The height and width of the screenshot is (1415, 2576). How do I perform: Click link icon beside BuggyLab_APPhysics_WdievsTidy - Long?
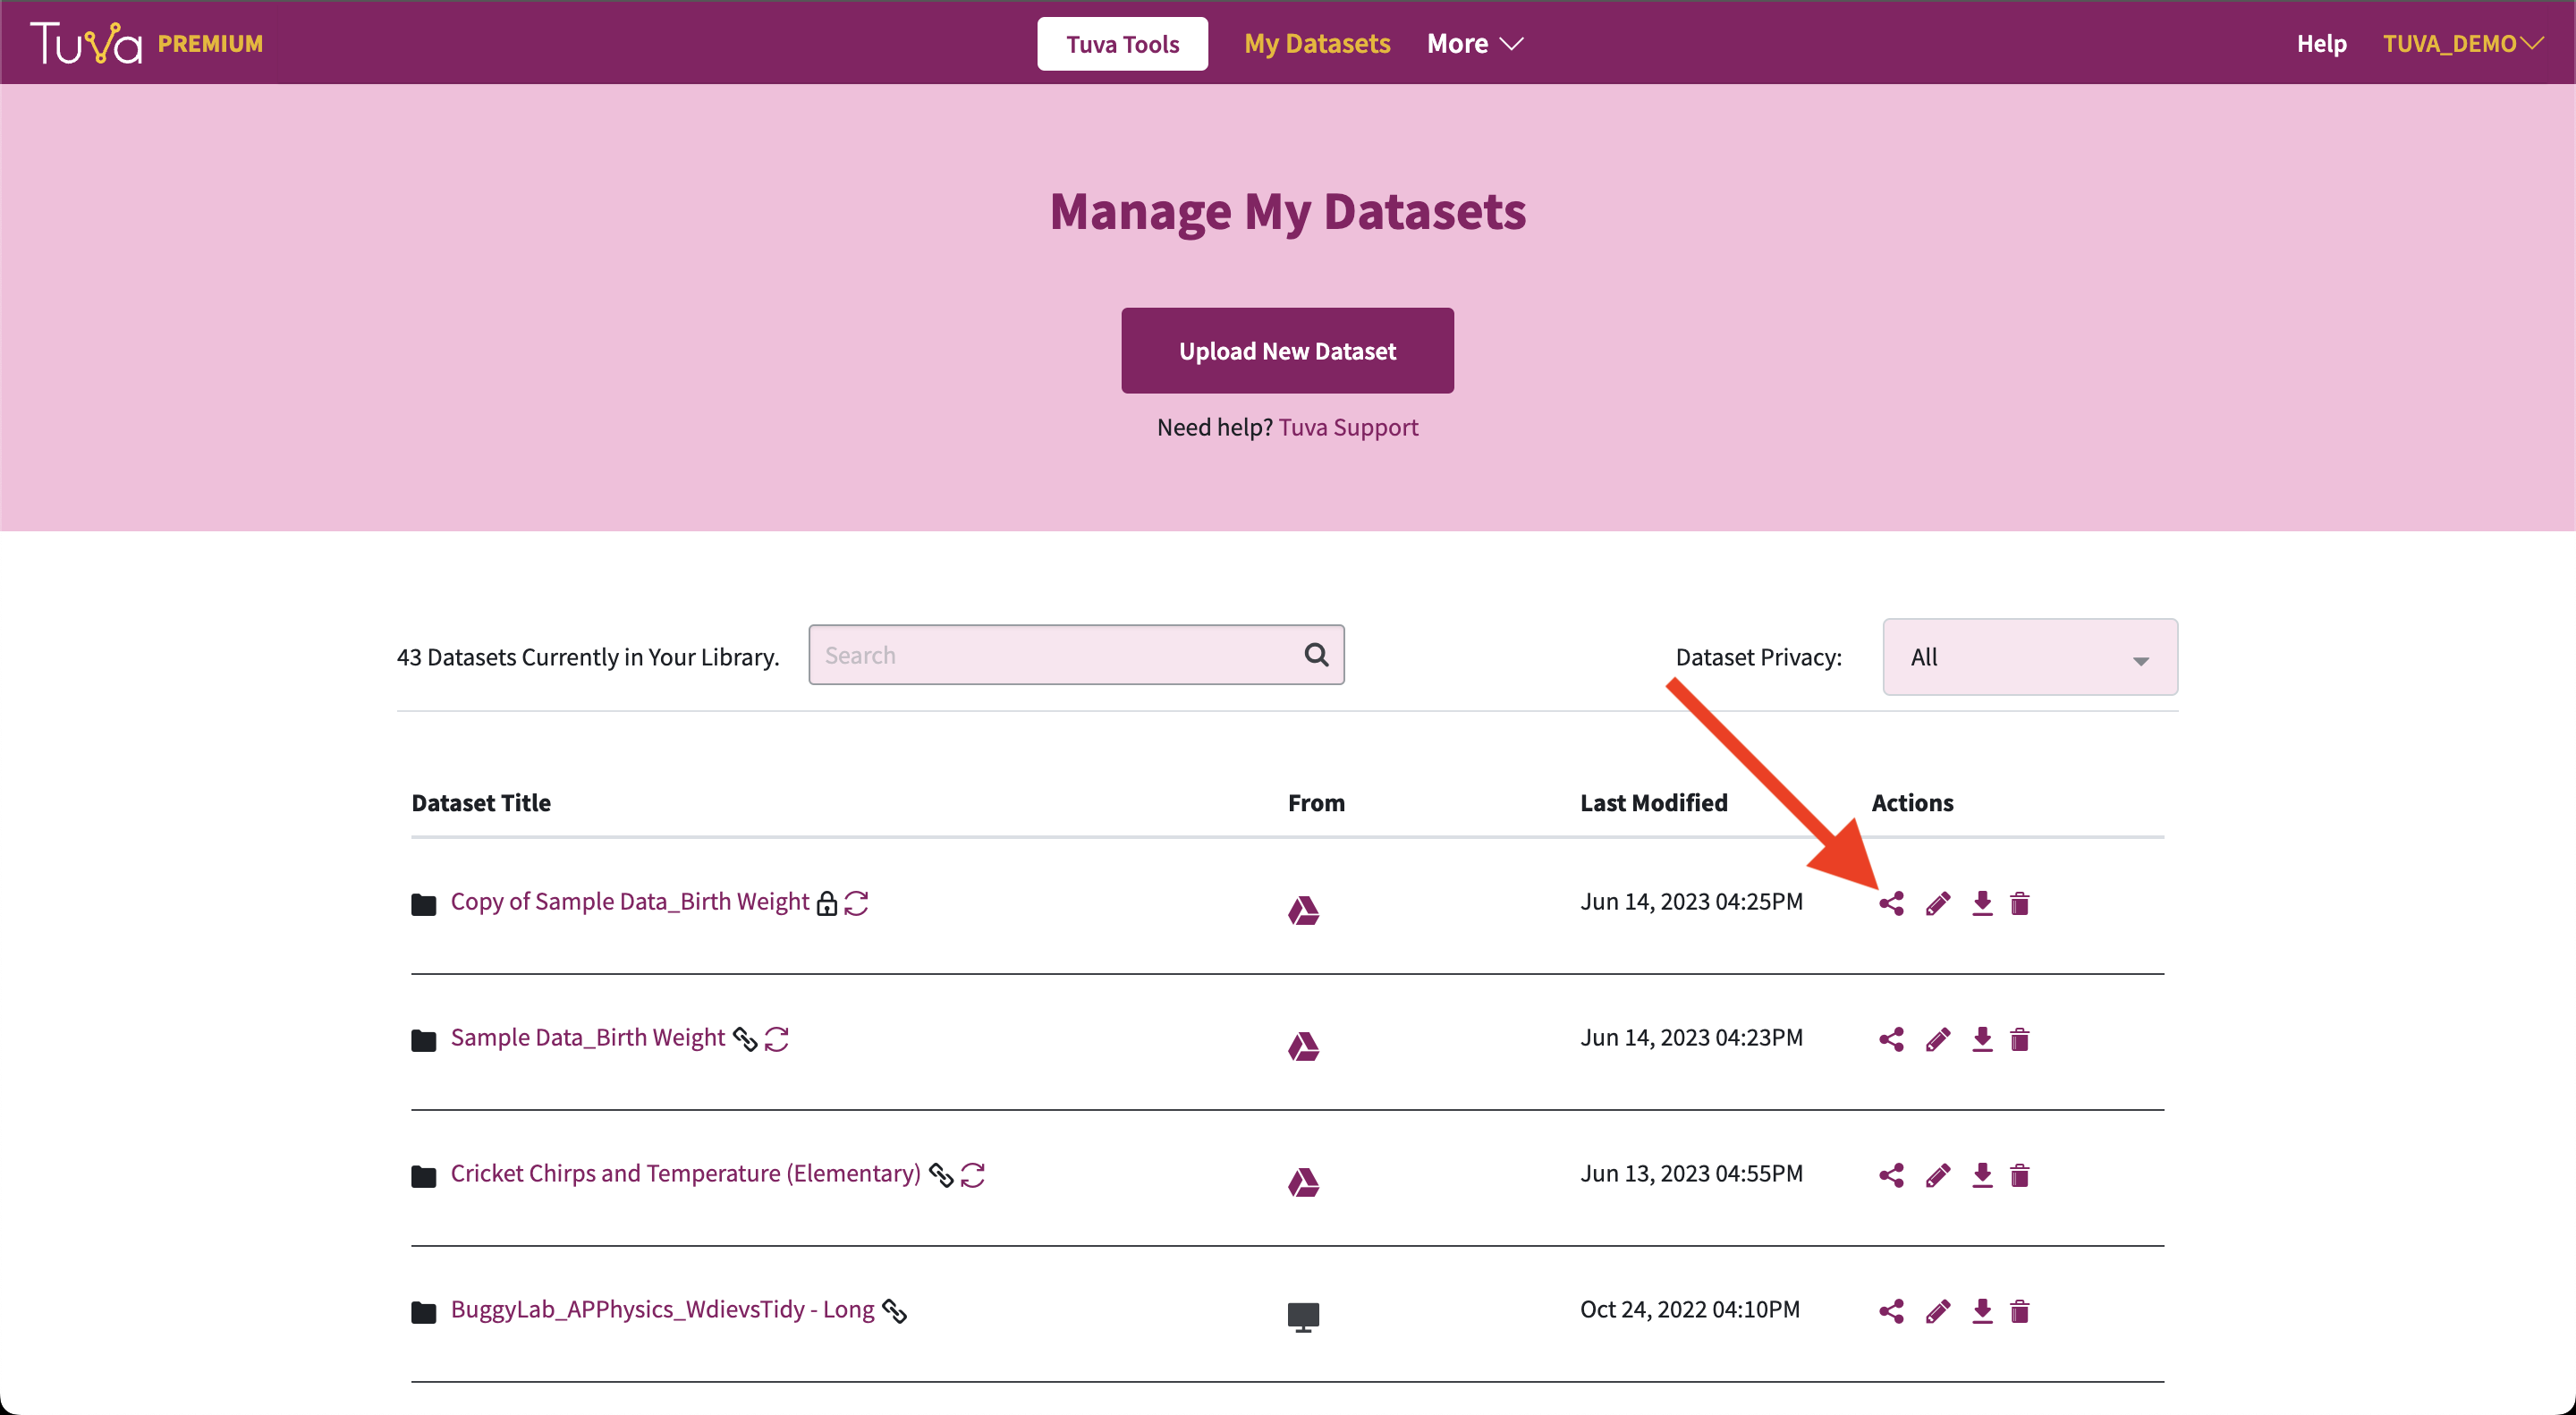(x=894, y=1311)
